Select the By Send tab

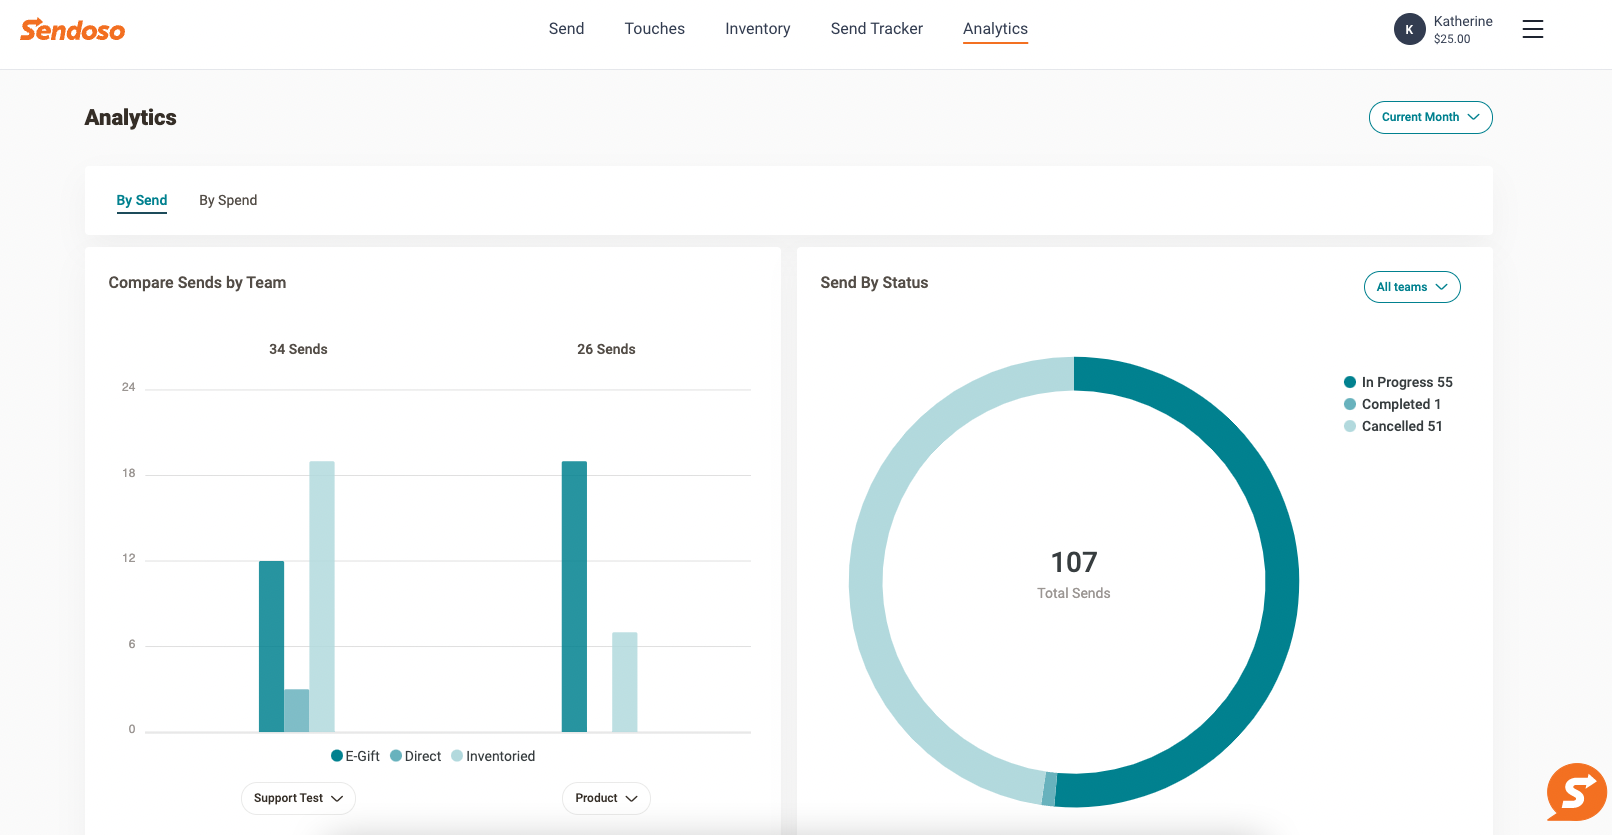coord(142,200)
